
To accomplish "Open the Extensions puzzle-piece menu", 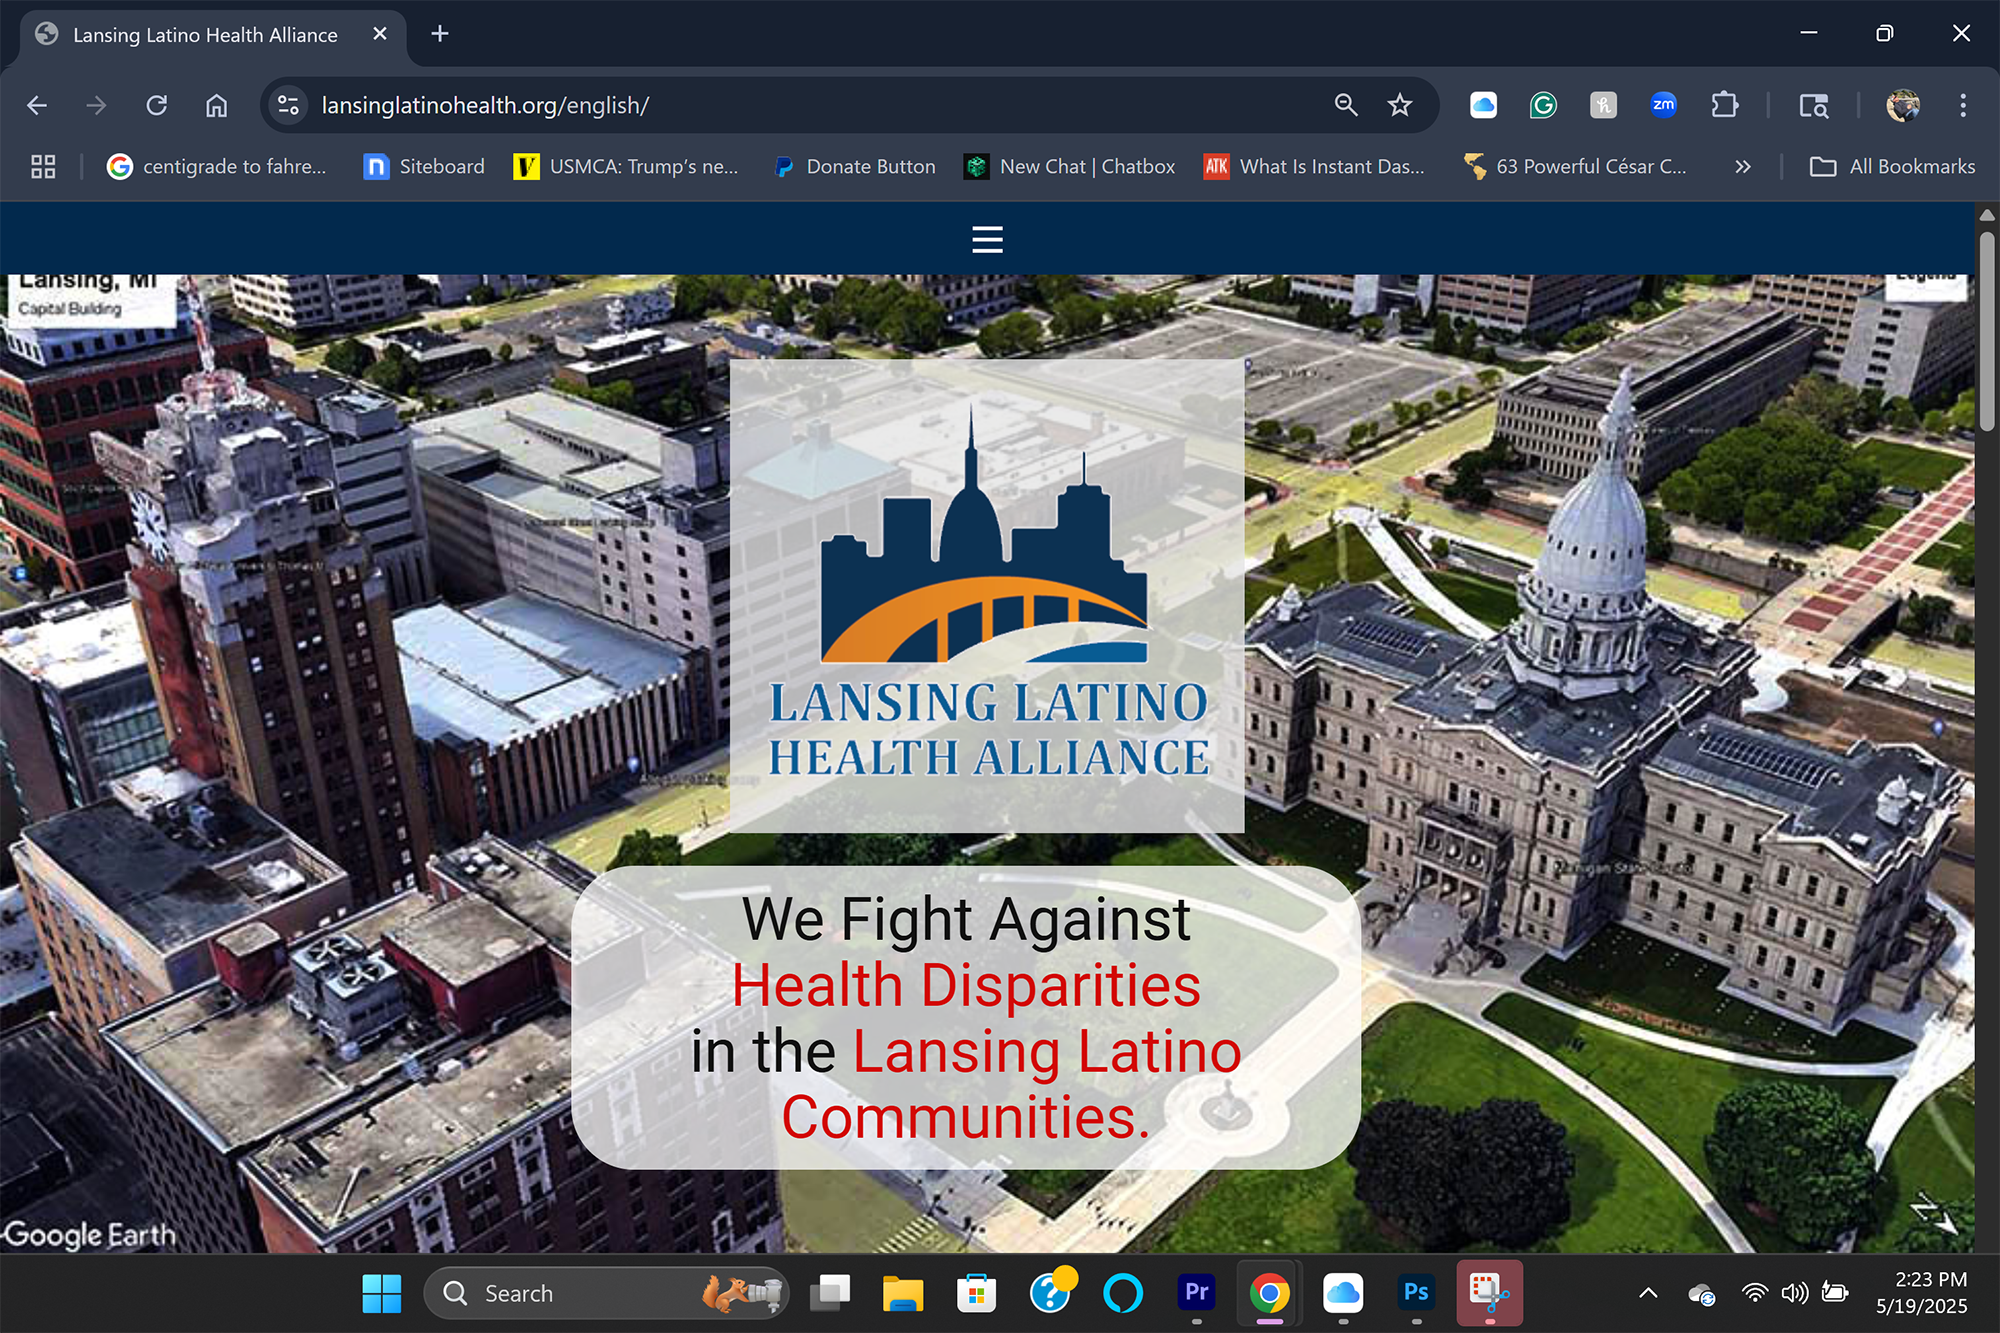I will 1724,105.
